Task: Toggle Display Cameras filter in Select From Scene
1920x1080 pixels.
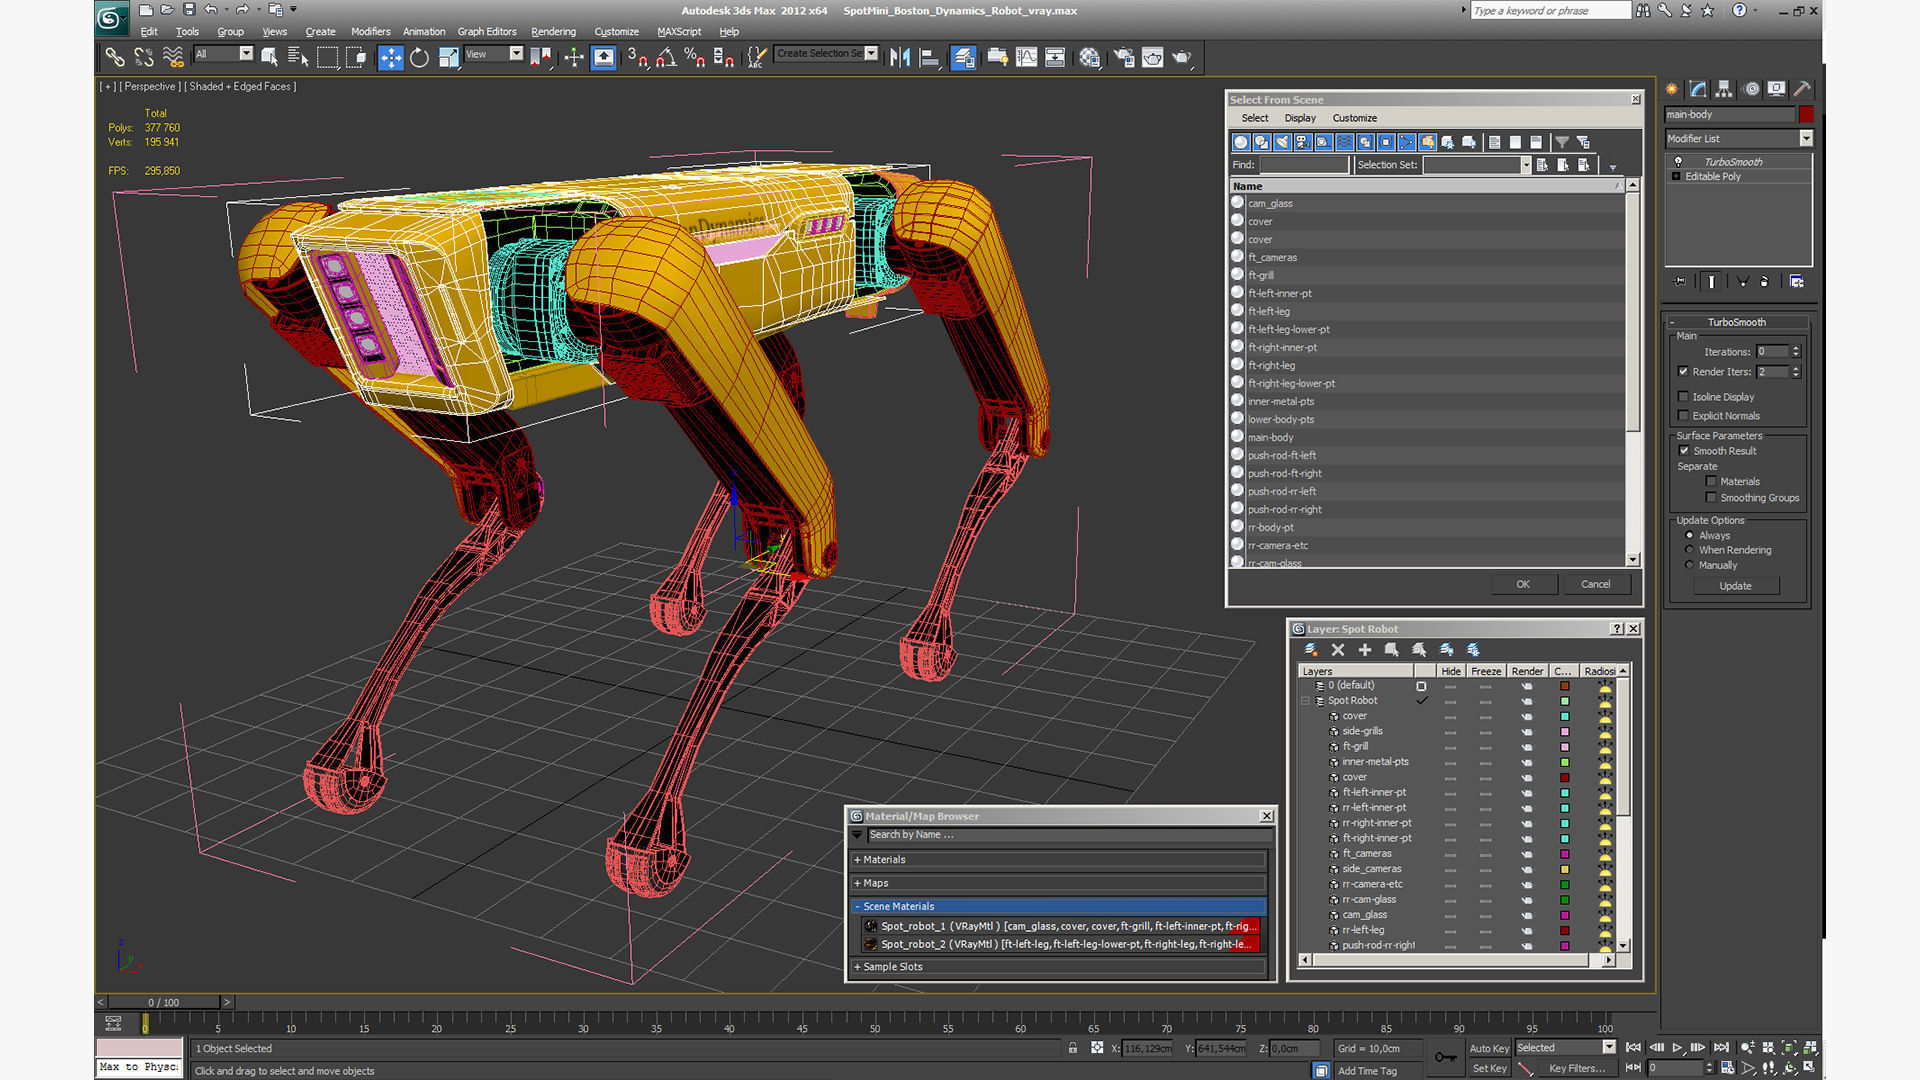Action: tap(1303, 142)
